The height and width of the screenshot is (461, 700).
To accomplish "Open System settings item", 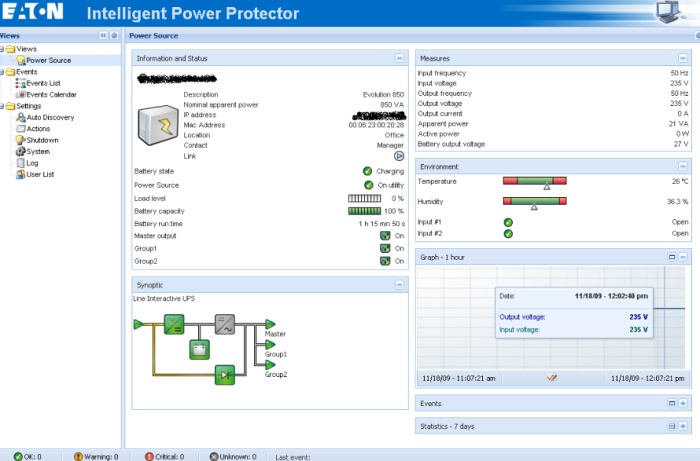I will click(x=38, y=151).
